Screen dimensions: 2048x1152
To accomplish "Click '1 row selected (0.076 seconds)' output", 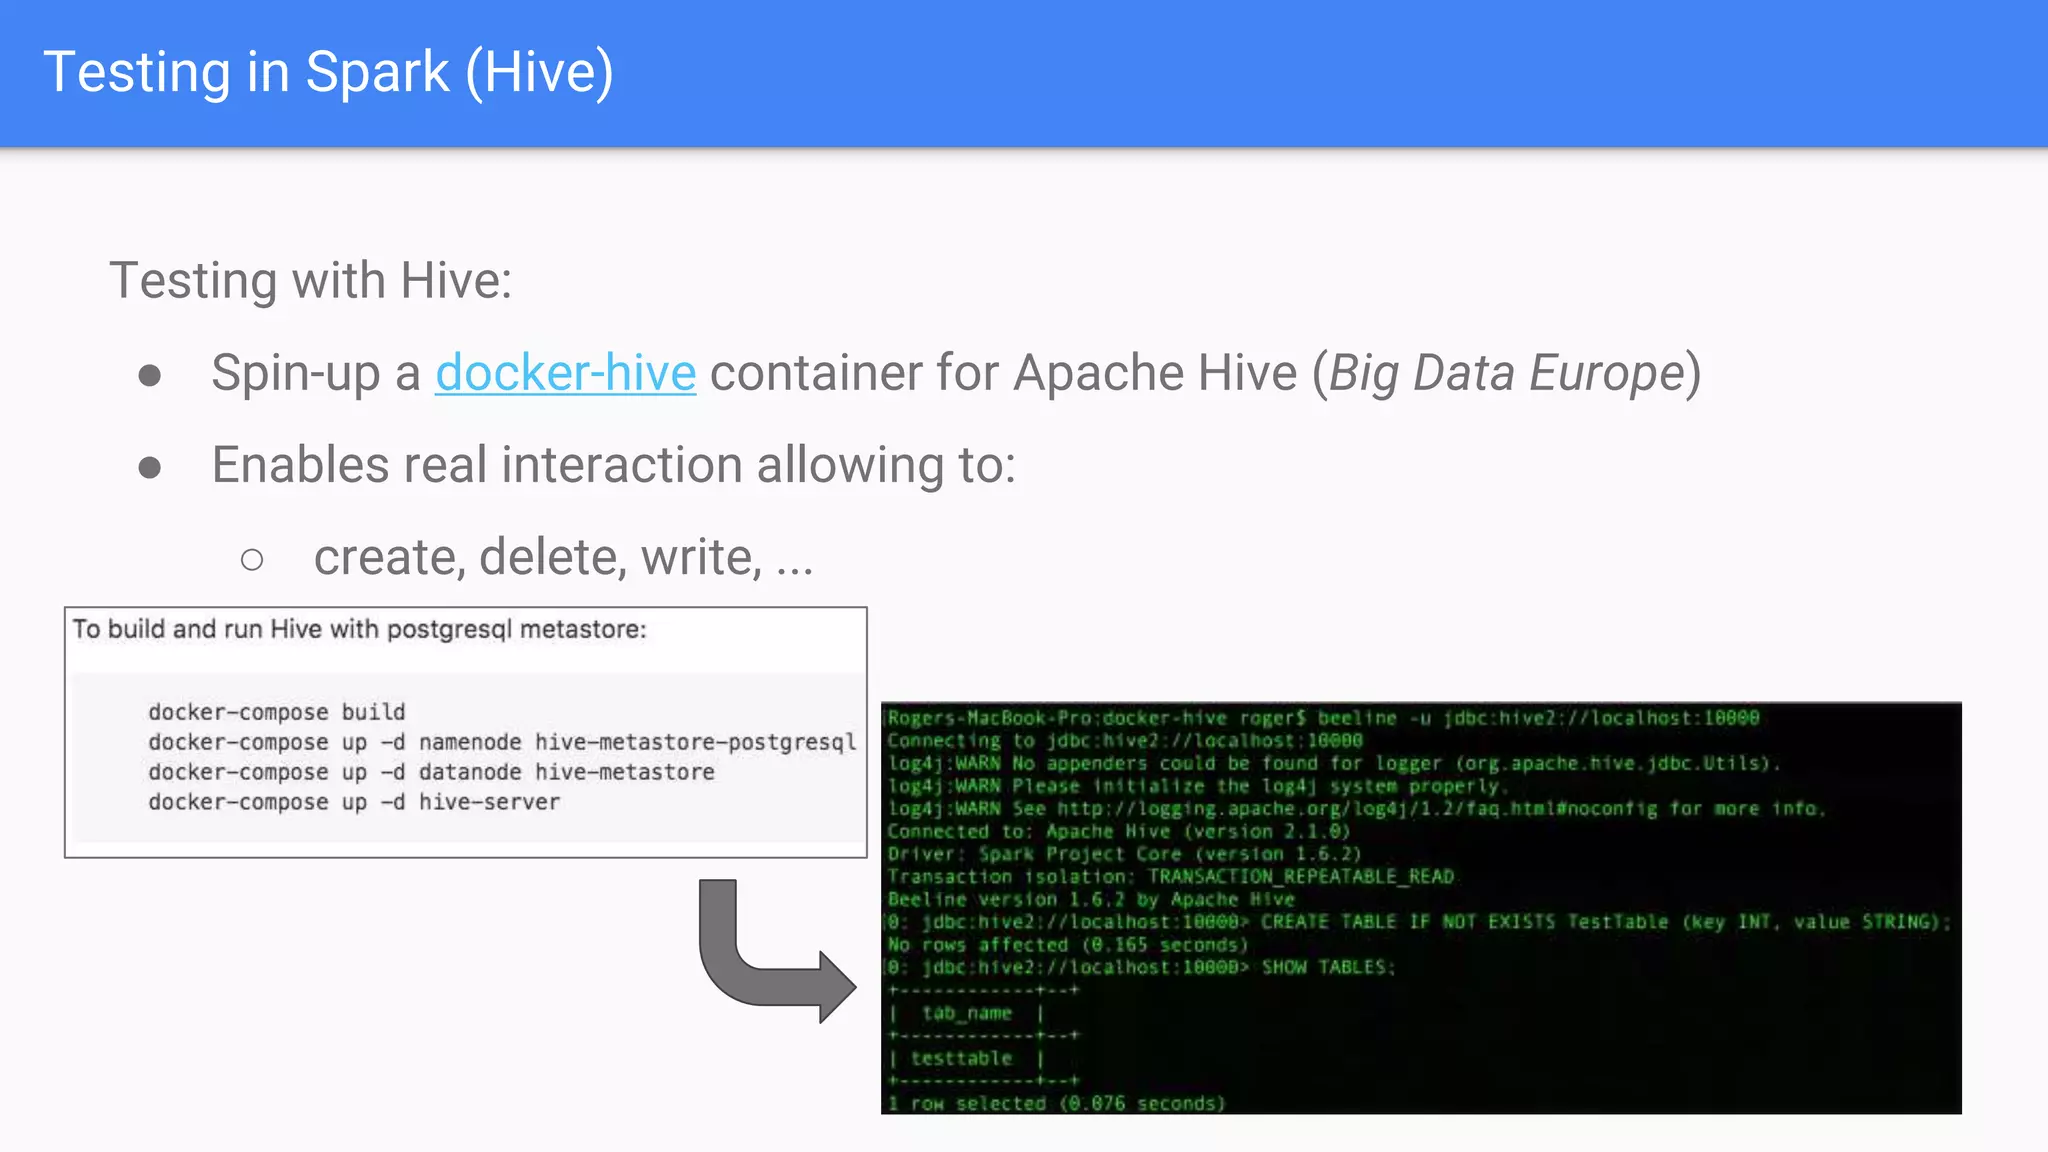I will [1057, 1103].
